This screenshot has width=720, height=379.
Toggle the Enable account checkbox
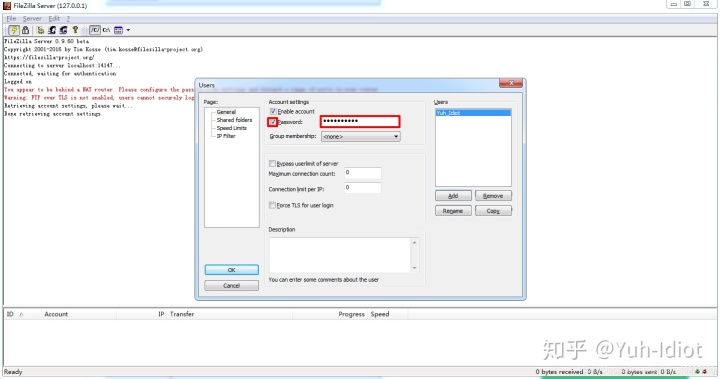tap(273, 111)
